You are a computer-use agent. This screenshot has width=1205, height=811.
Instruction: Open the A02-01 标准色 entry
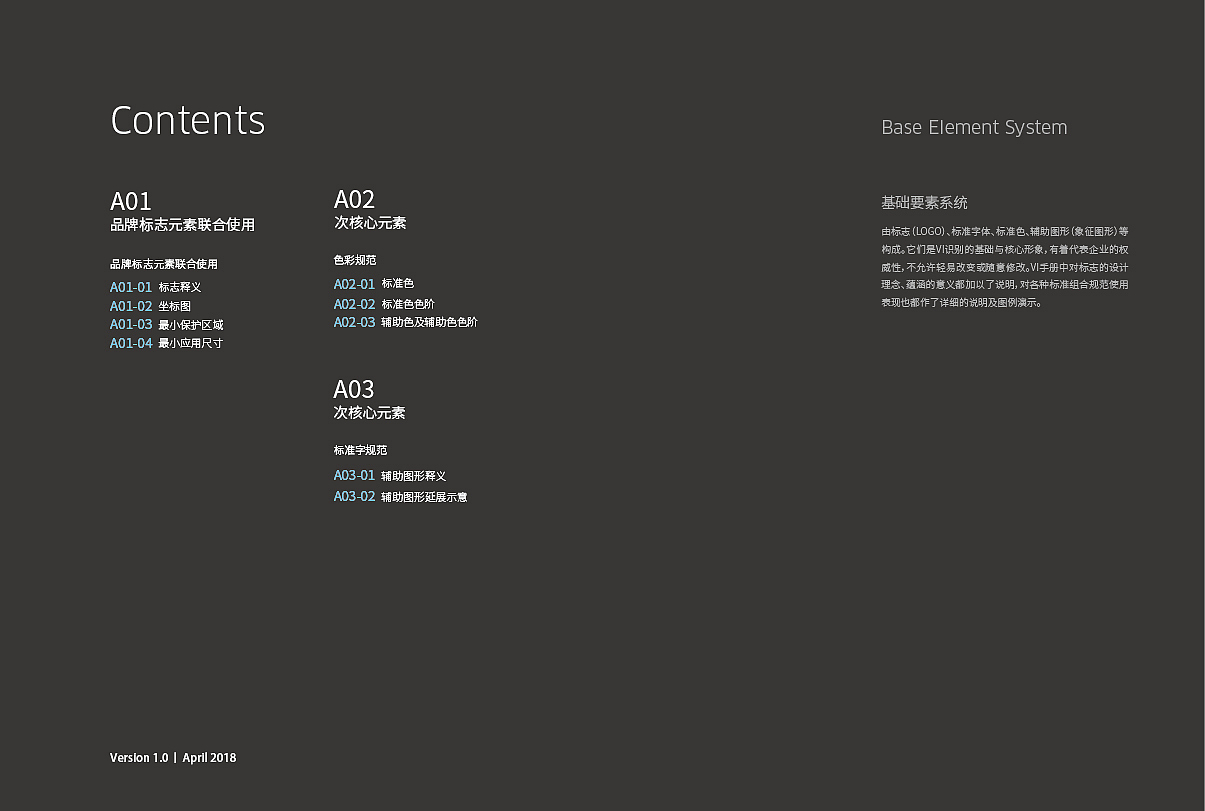[374, 284]
